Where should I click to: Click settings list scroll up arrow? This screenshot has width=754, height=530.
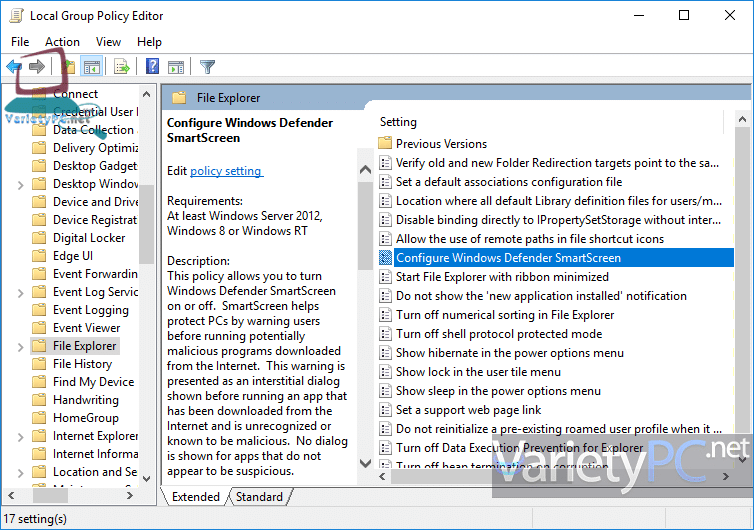pyautogui.click(x=742, y=119)
